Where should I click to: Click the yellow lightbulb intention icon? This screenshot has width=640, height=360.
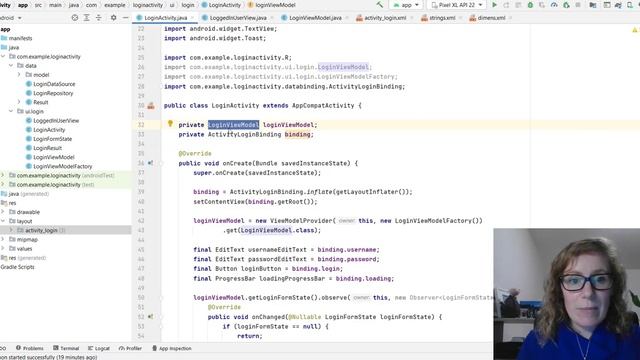coord(170,123)
